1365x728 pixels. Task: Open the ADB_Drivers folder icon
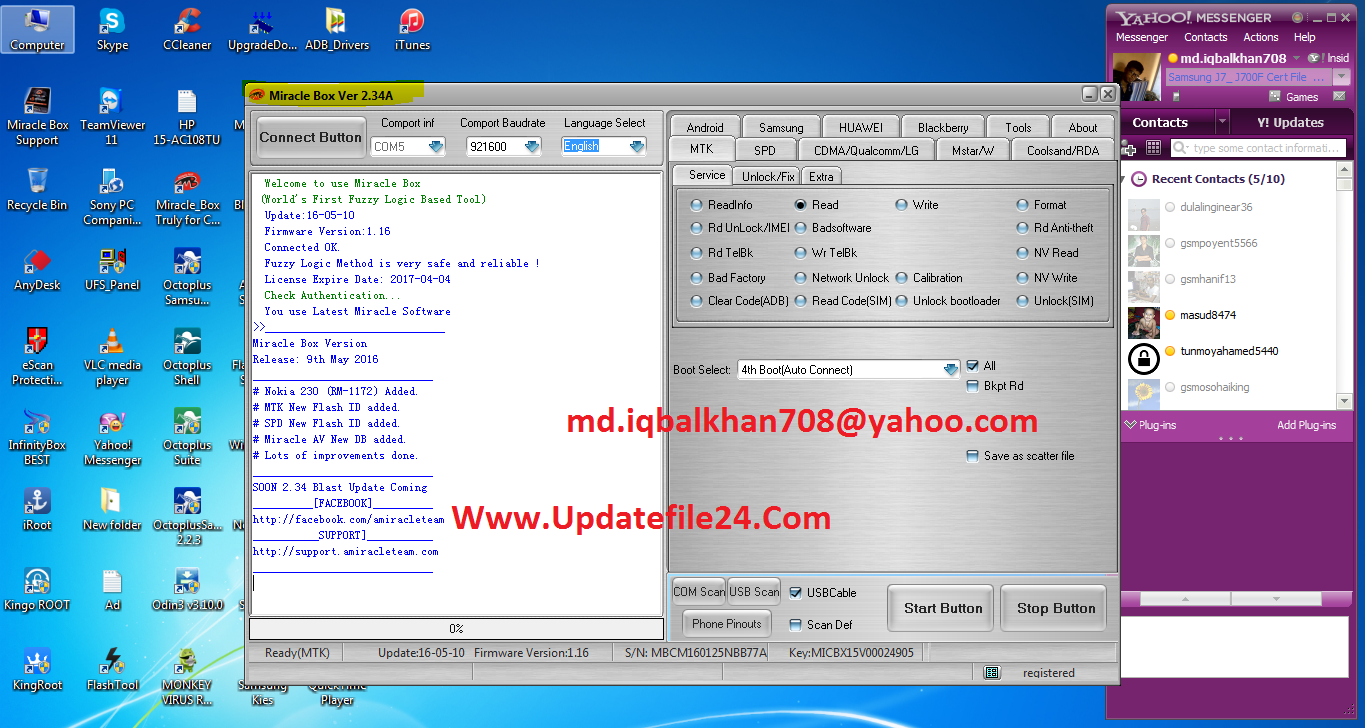(x=337, y=30)
